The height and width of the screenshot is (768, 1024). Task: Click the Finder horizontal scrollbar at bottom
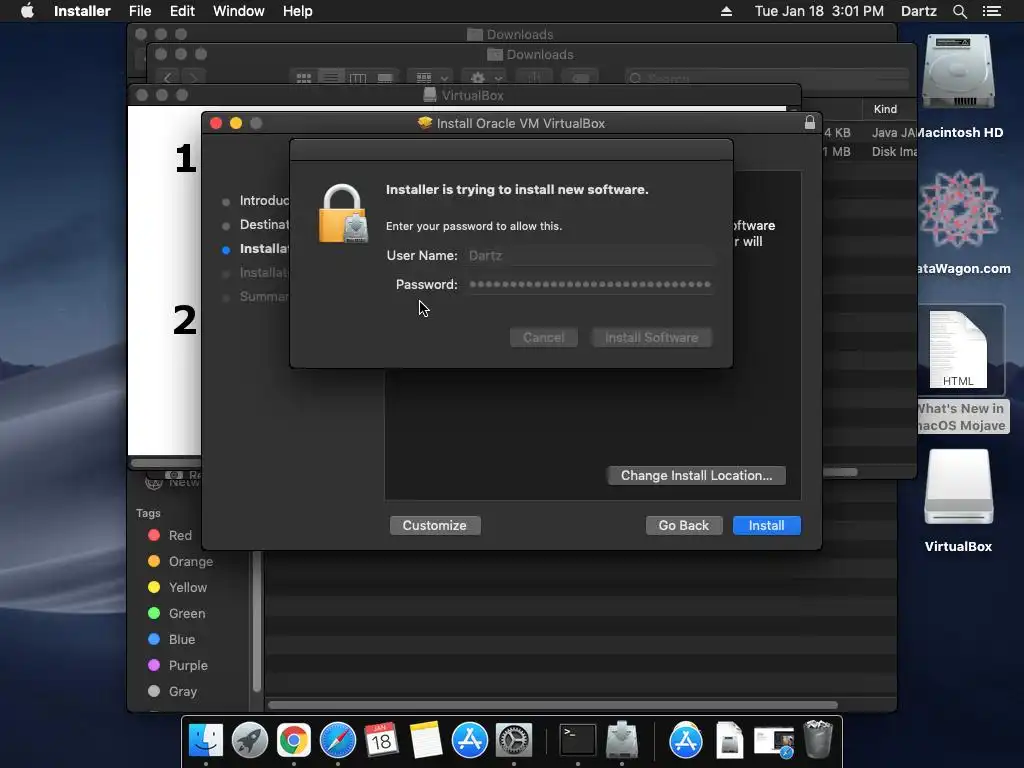552,705
